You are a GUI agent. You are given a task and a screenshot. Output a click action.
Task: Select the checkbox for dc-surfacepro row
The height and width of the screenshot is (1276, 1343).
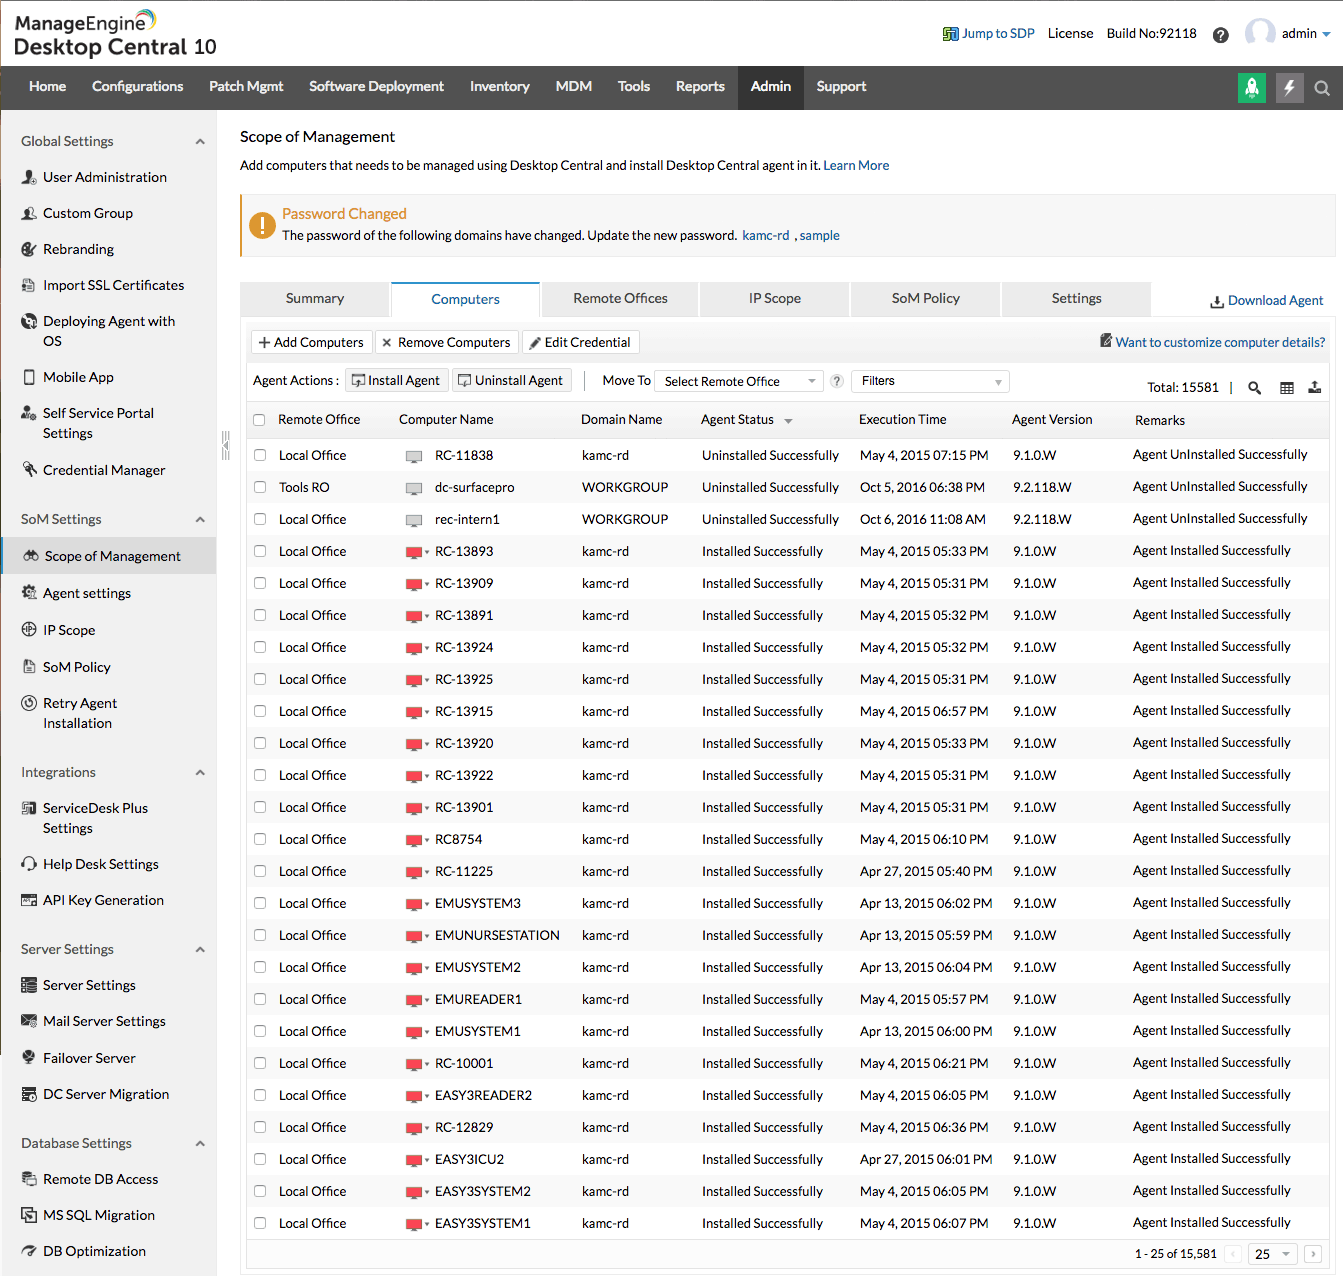[x=260, y=487]
